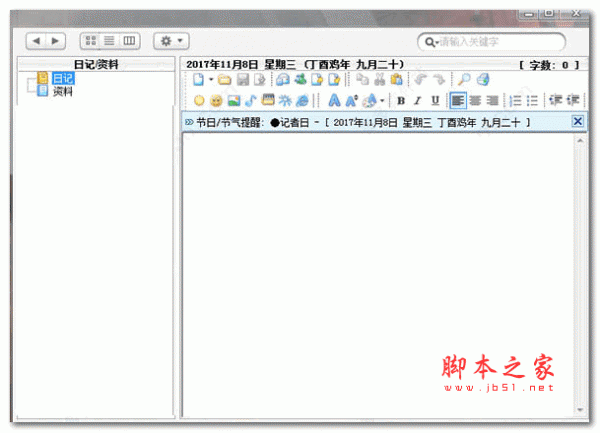The width and height of the screenshot is (600, 433).
Task: Open the font settings 'A' icon
Action: coord(334,101)
